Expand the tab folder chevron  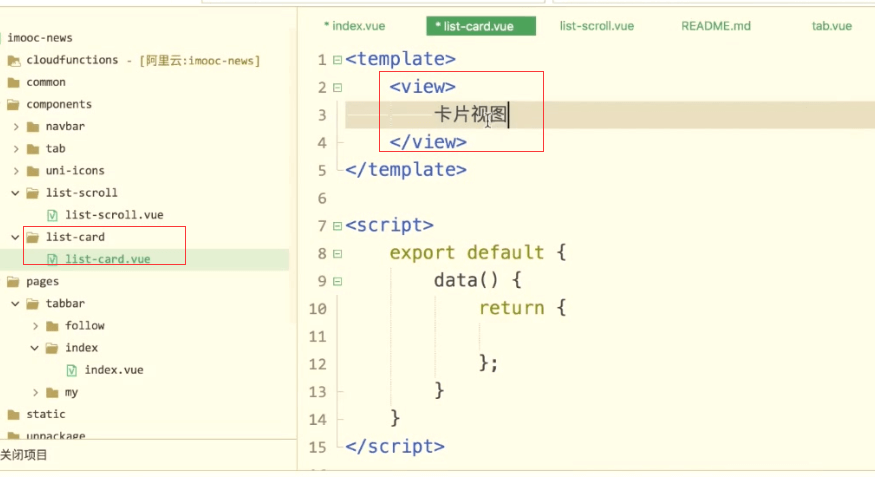(16, 149)
